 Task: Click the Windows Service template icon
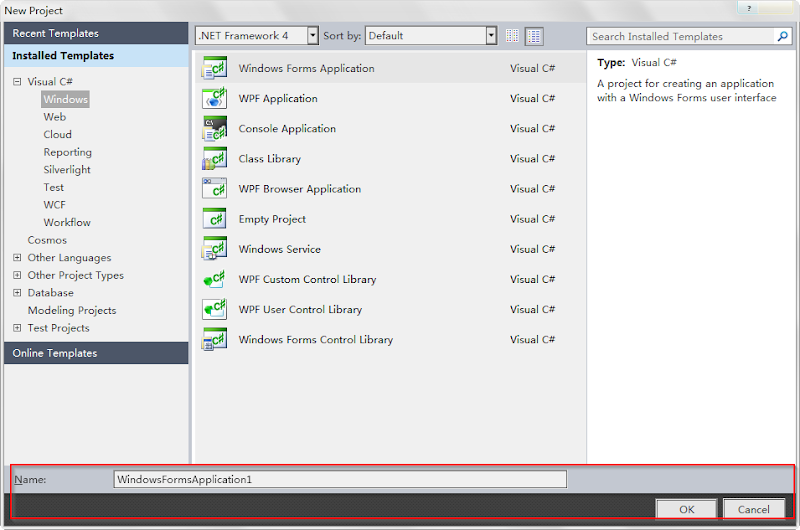coord(214,249)
